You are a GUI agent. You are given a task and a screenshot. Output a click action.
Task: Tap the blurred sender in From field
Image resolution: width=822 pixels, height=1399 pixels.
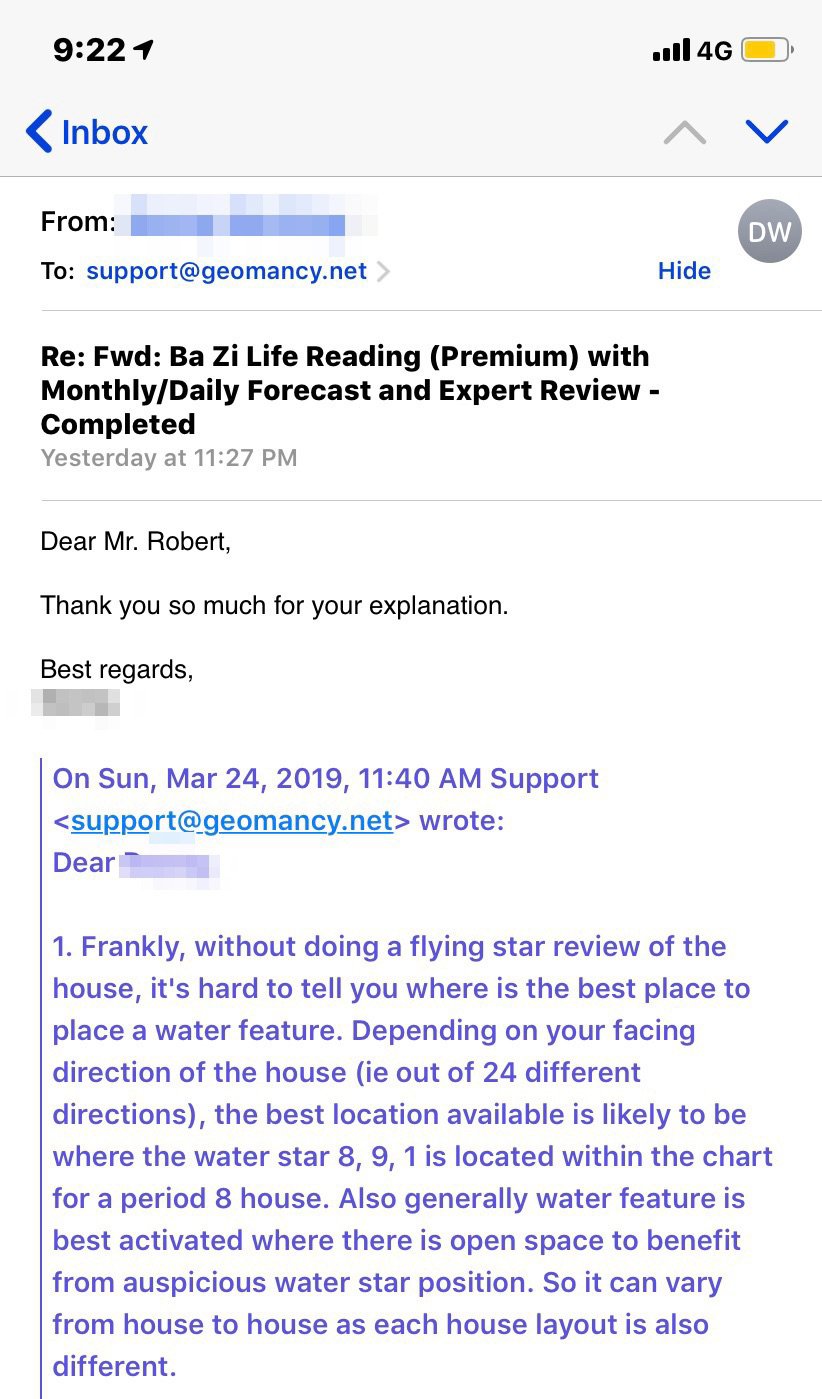pos(240,222)
